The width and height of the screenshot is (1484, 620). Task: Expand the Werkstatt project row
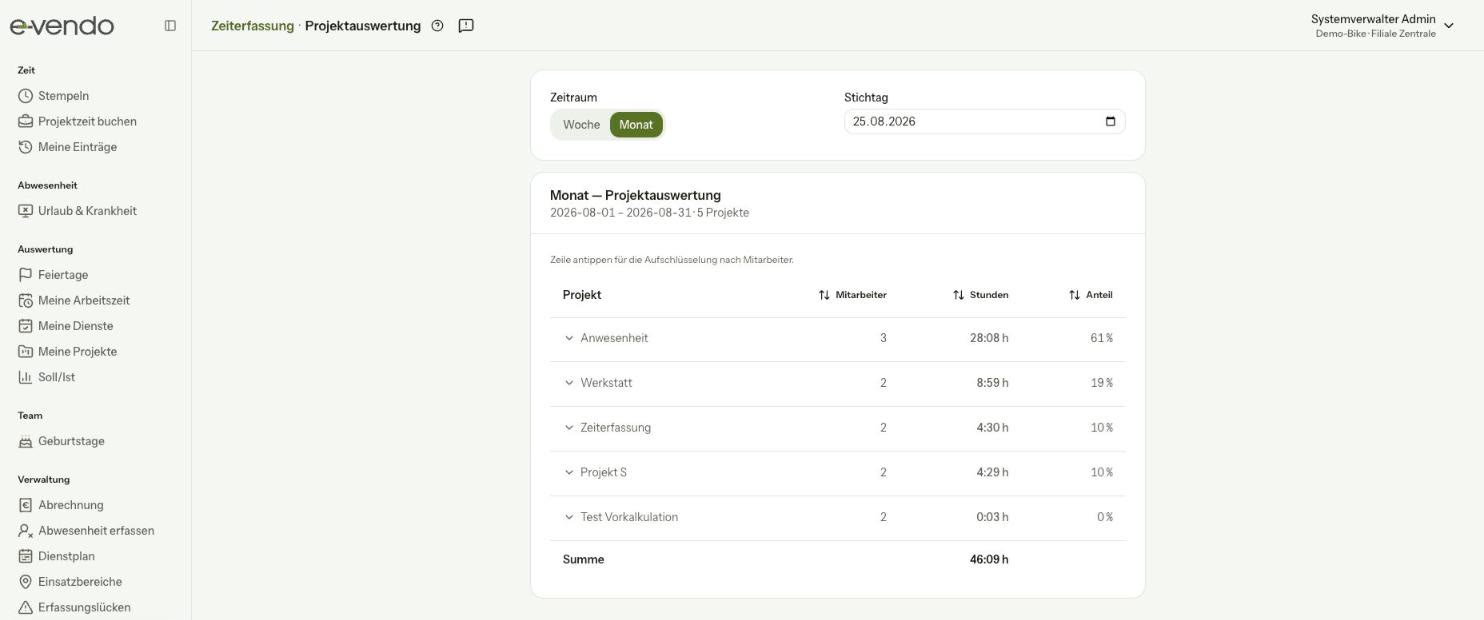[838, 383]
